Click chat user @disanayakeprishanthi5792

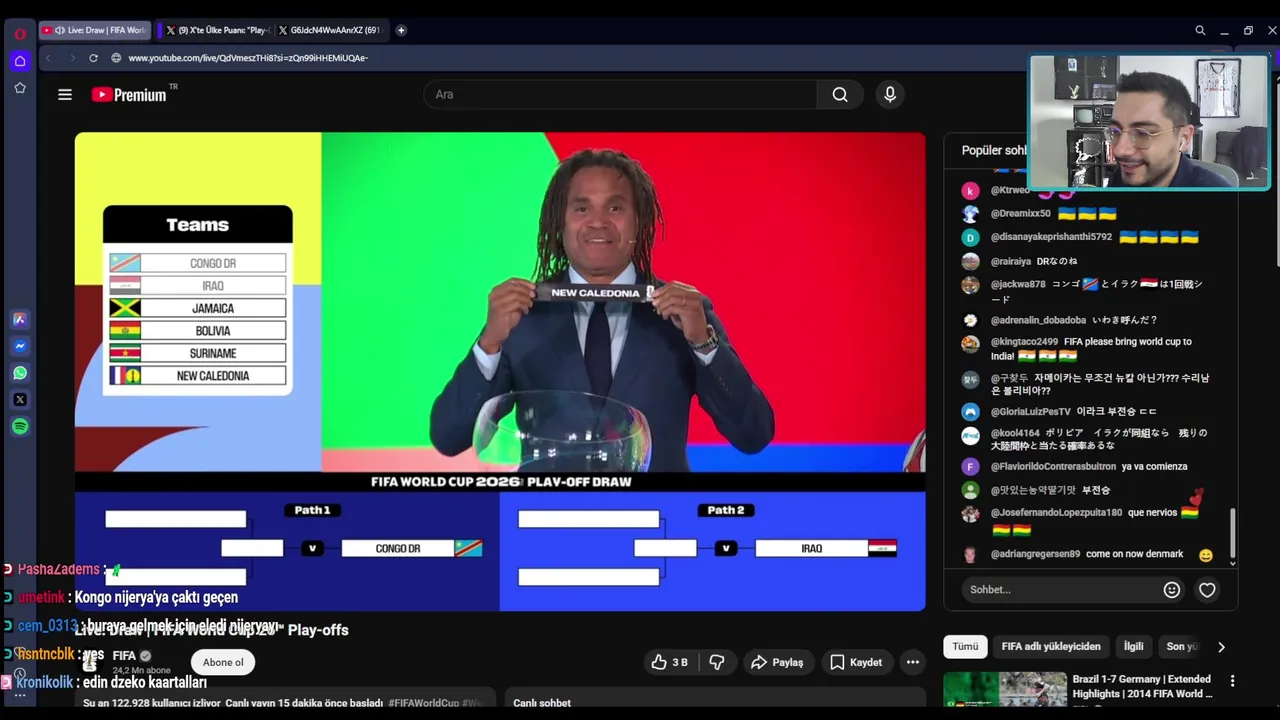coord(1051,238)
